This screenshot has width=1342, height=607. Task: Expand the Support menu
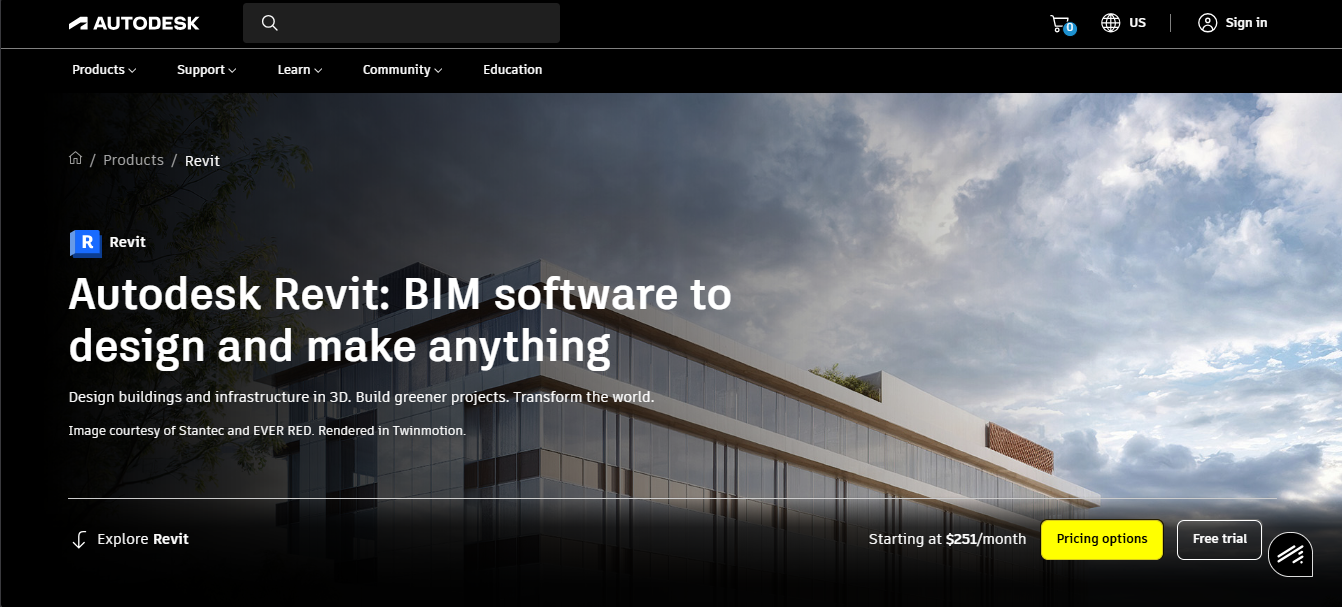click(x=206, y=70)
